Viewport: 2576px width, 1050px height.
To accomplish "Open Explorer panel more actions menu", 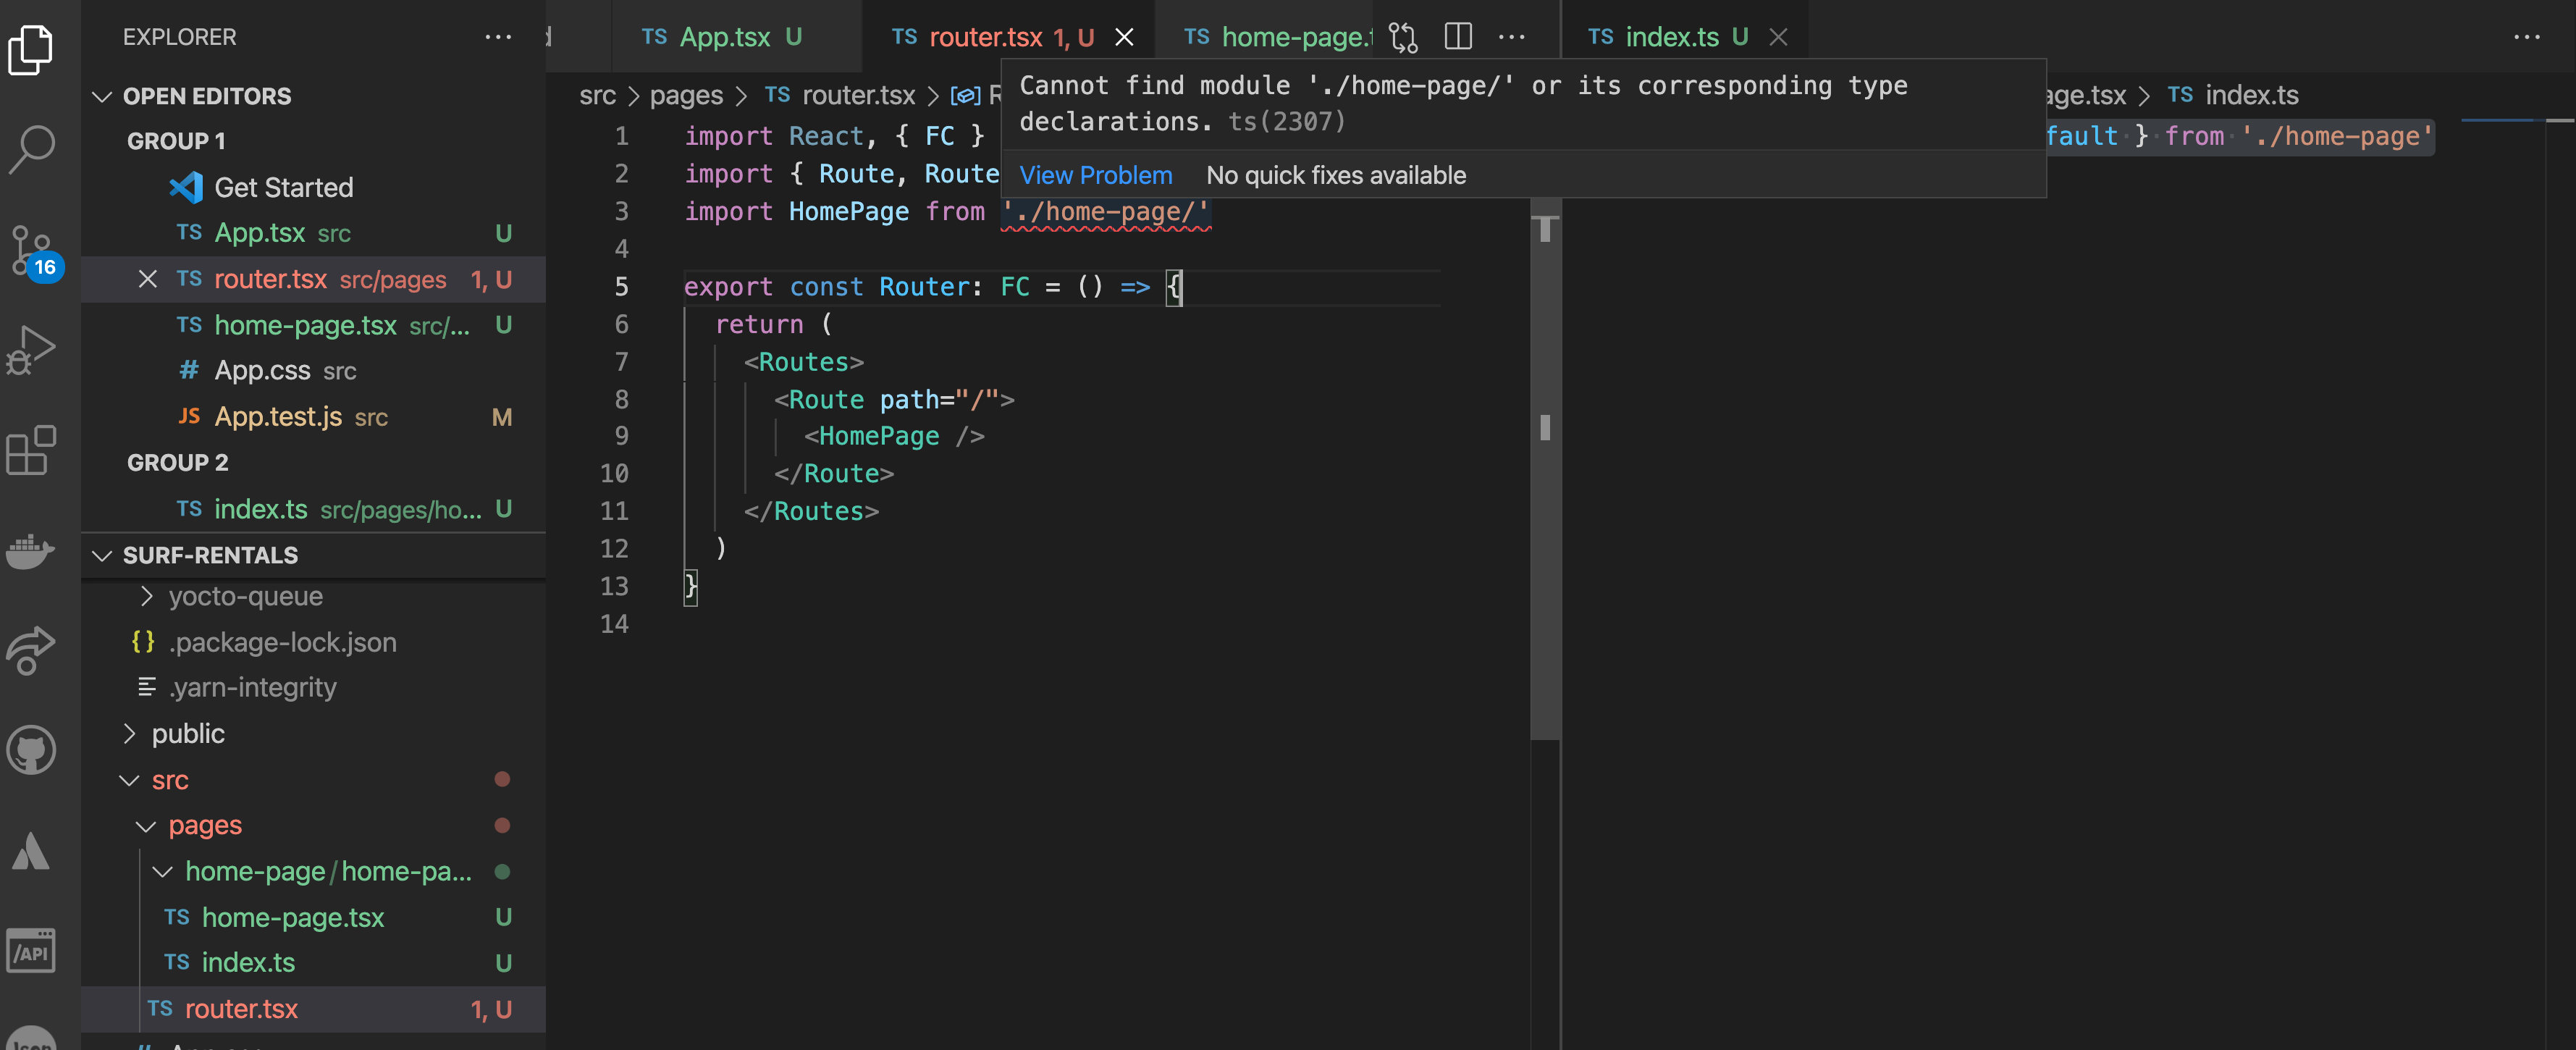I will tap(498, 37).
